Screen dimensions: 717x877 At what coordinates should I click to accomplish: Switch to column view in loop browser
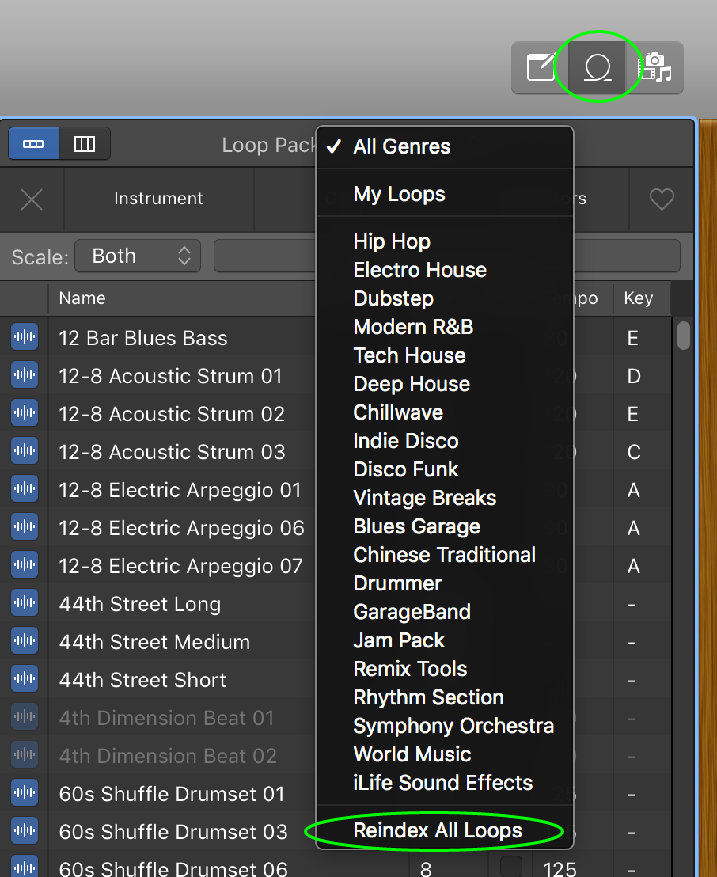(85, 144)
